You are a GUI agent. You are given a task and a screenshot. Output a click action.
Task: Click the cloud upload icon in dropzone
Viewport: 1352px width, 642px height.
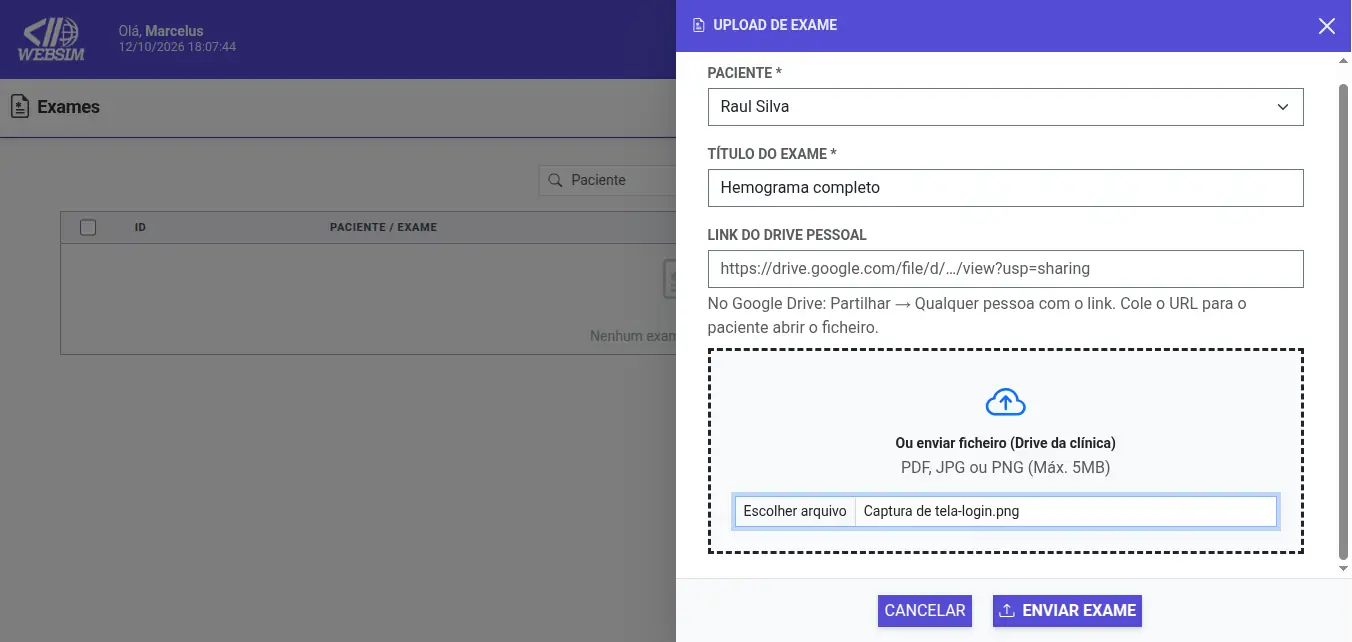1005,402
